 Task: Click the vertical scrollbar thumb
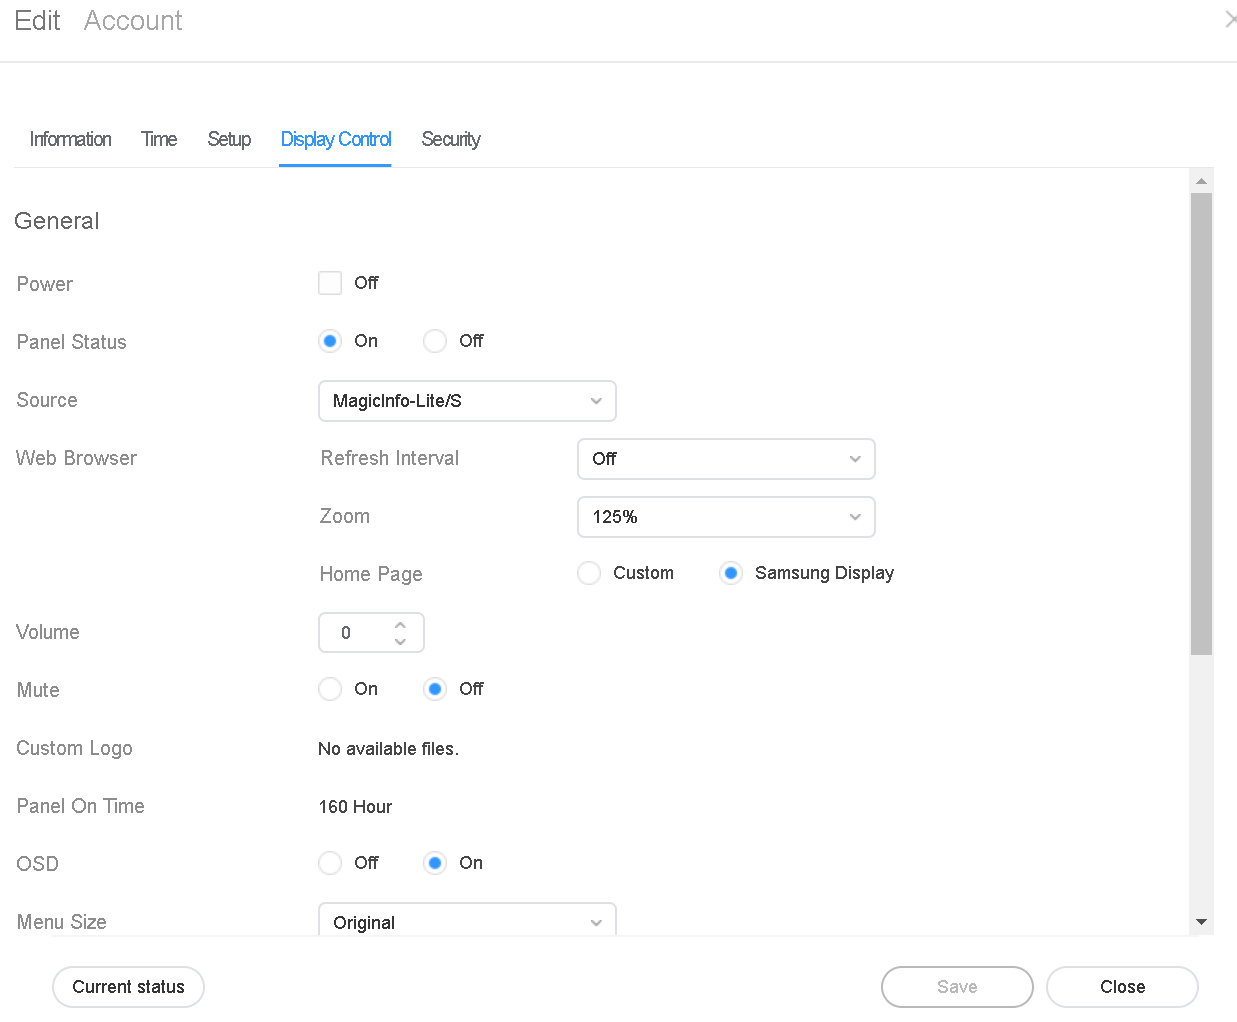(x=1202, y=424)
